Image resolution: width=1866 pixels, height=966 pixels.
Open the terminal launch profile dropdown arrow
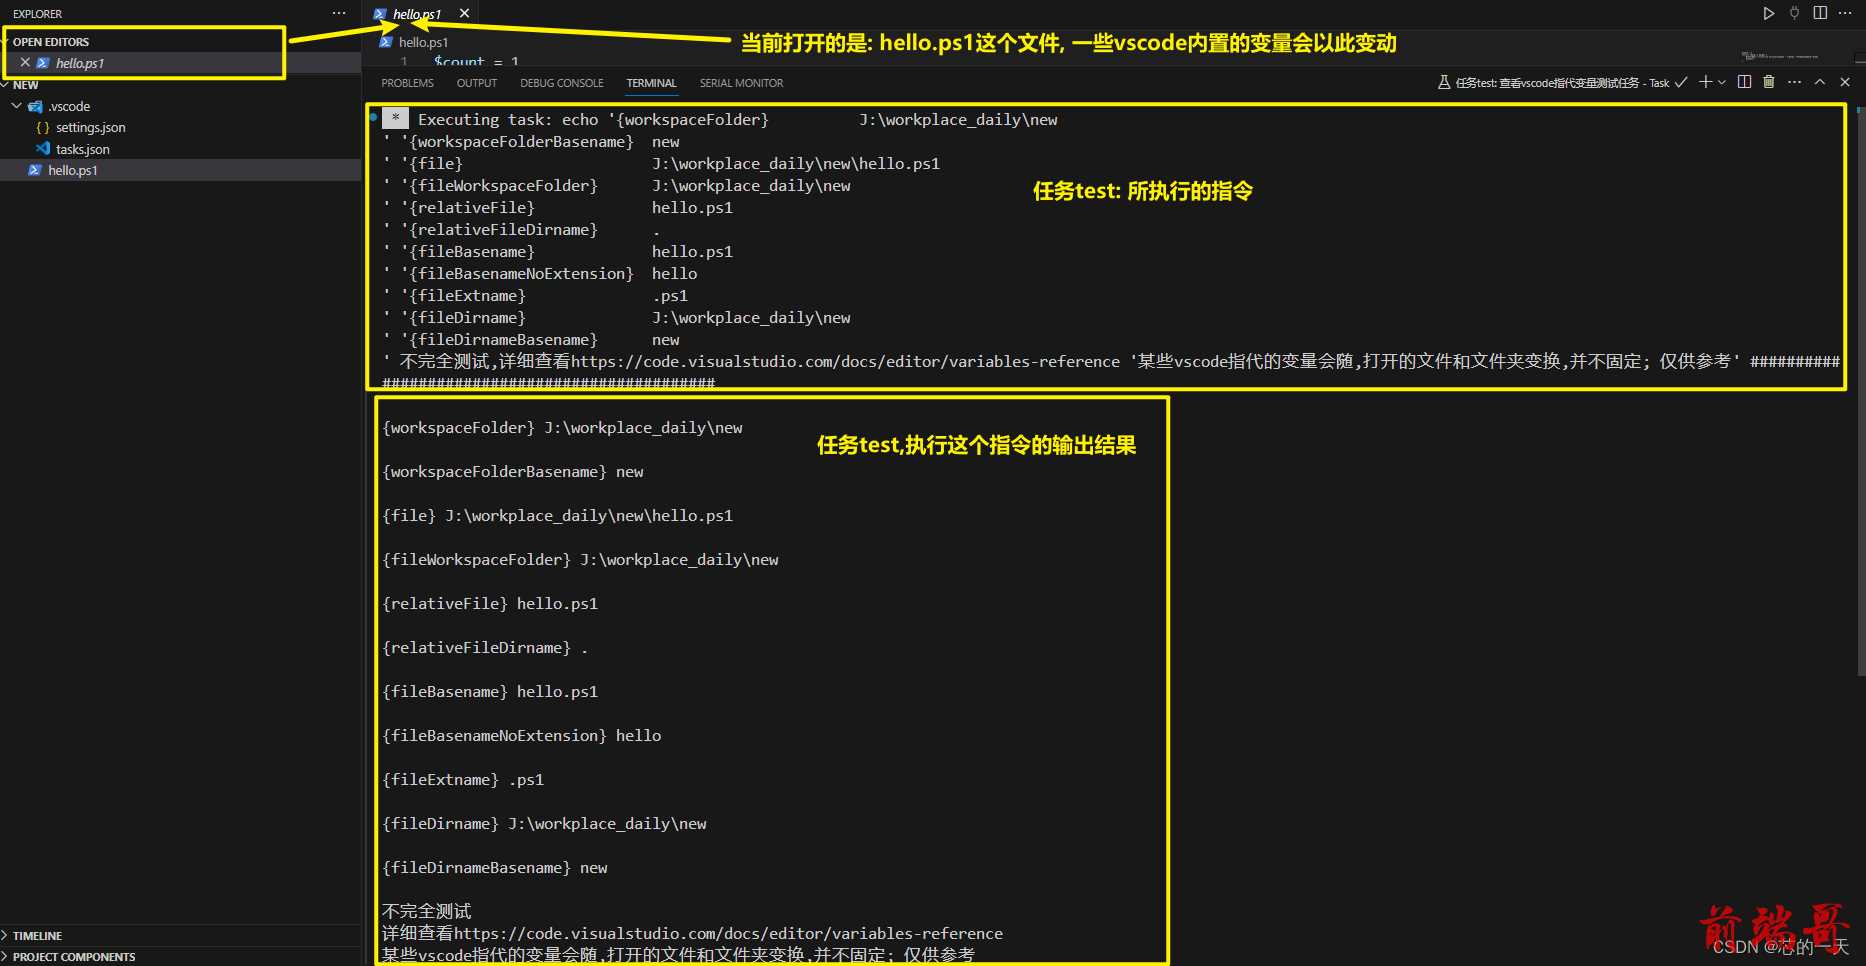(1721, 82)
